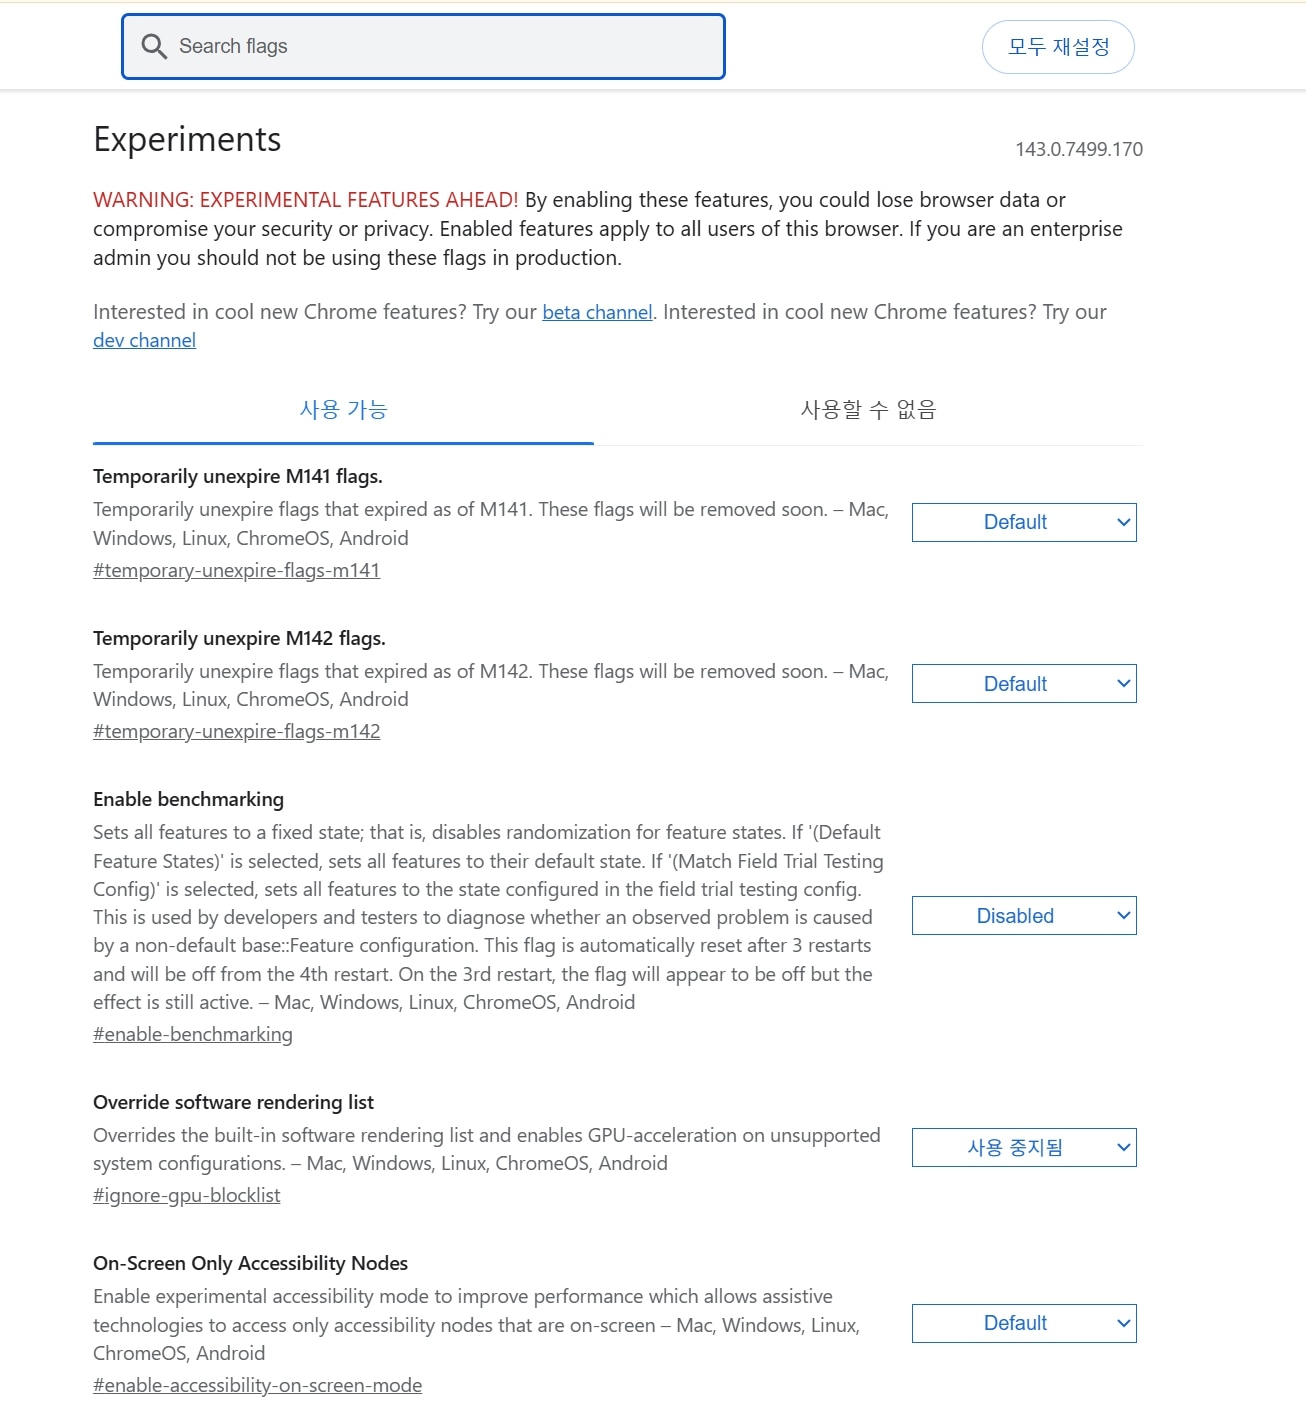The width and height of the screenshot is (1306, 1419).
Task: Click the #temporary-unexpire-flags-m141 anchor link
Action: [236, 570]
